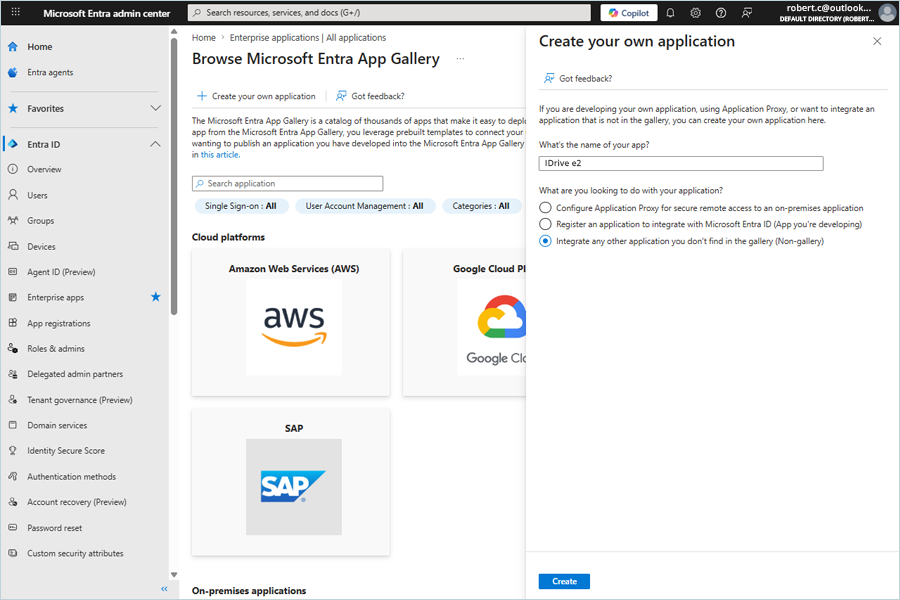Open the Amazon Web Services (AWS) card

point(291,323)
